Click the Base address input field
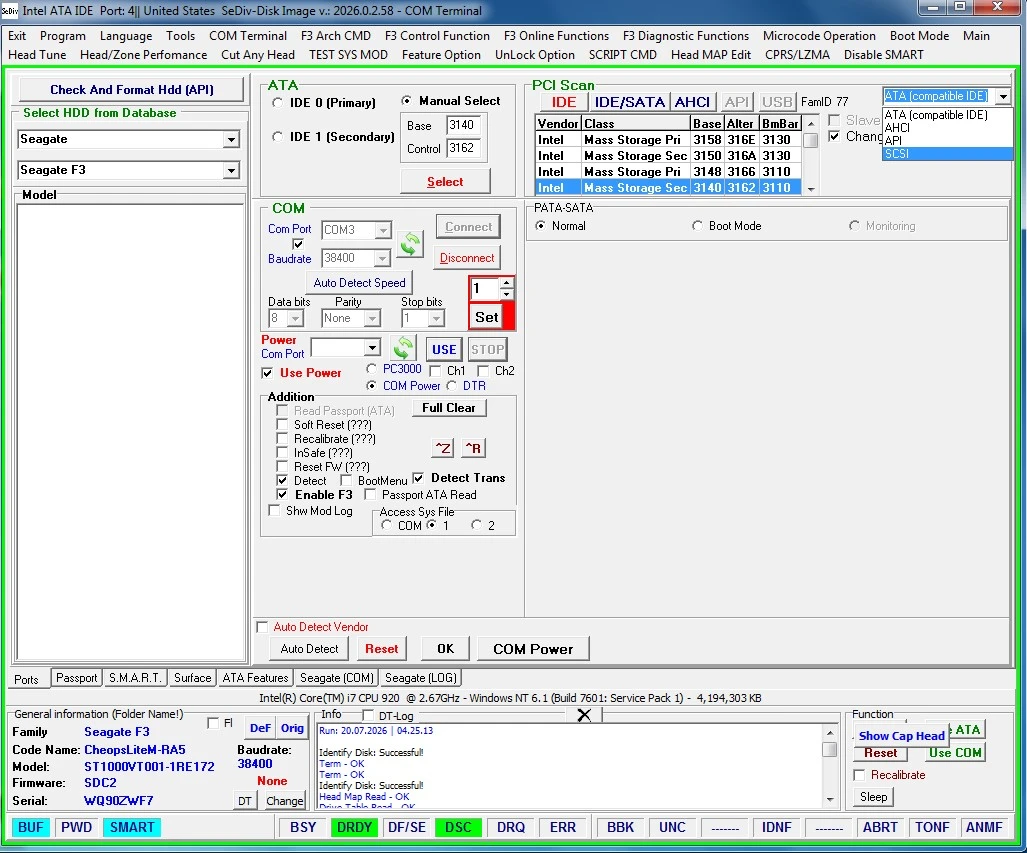The width and height of the screenshot is (1027, 853). [x=464, y=125]
